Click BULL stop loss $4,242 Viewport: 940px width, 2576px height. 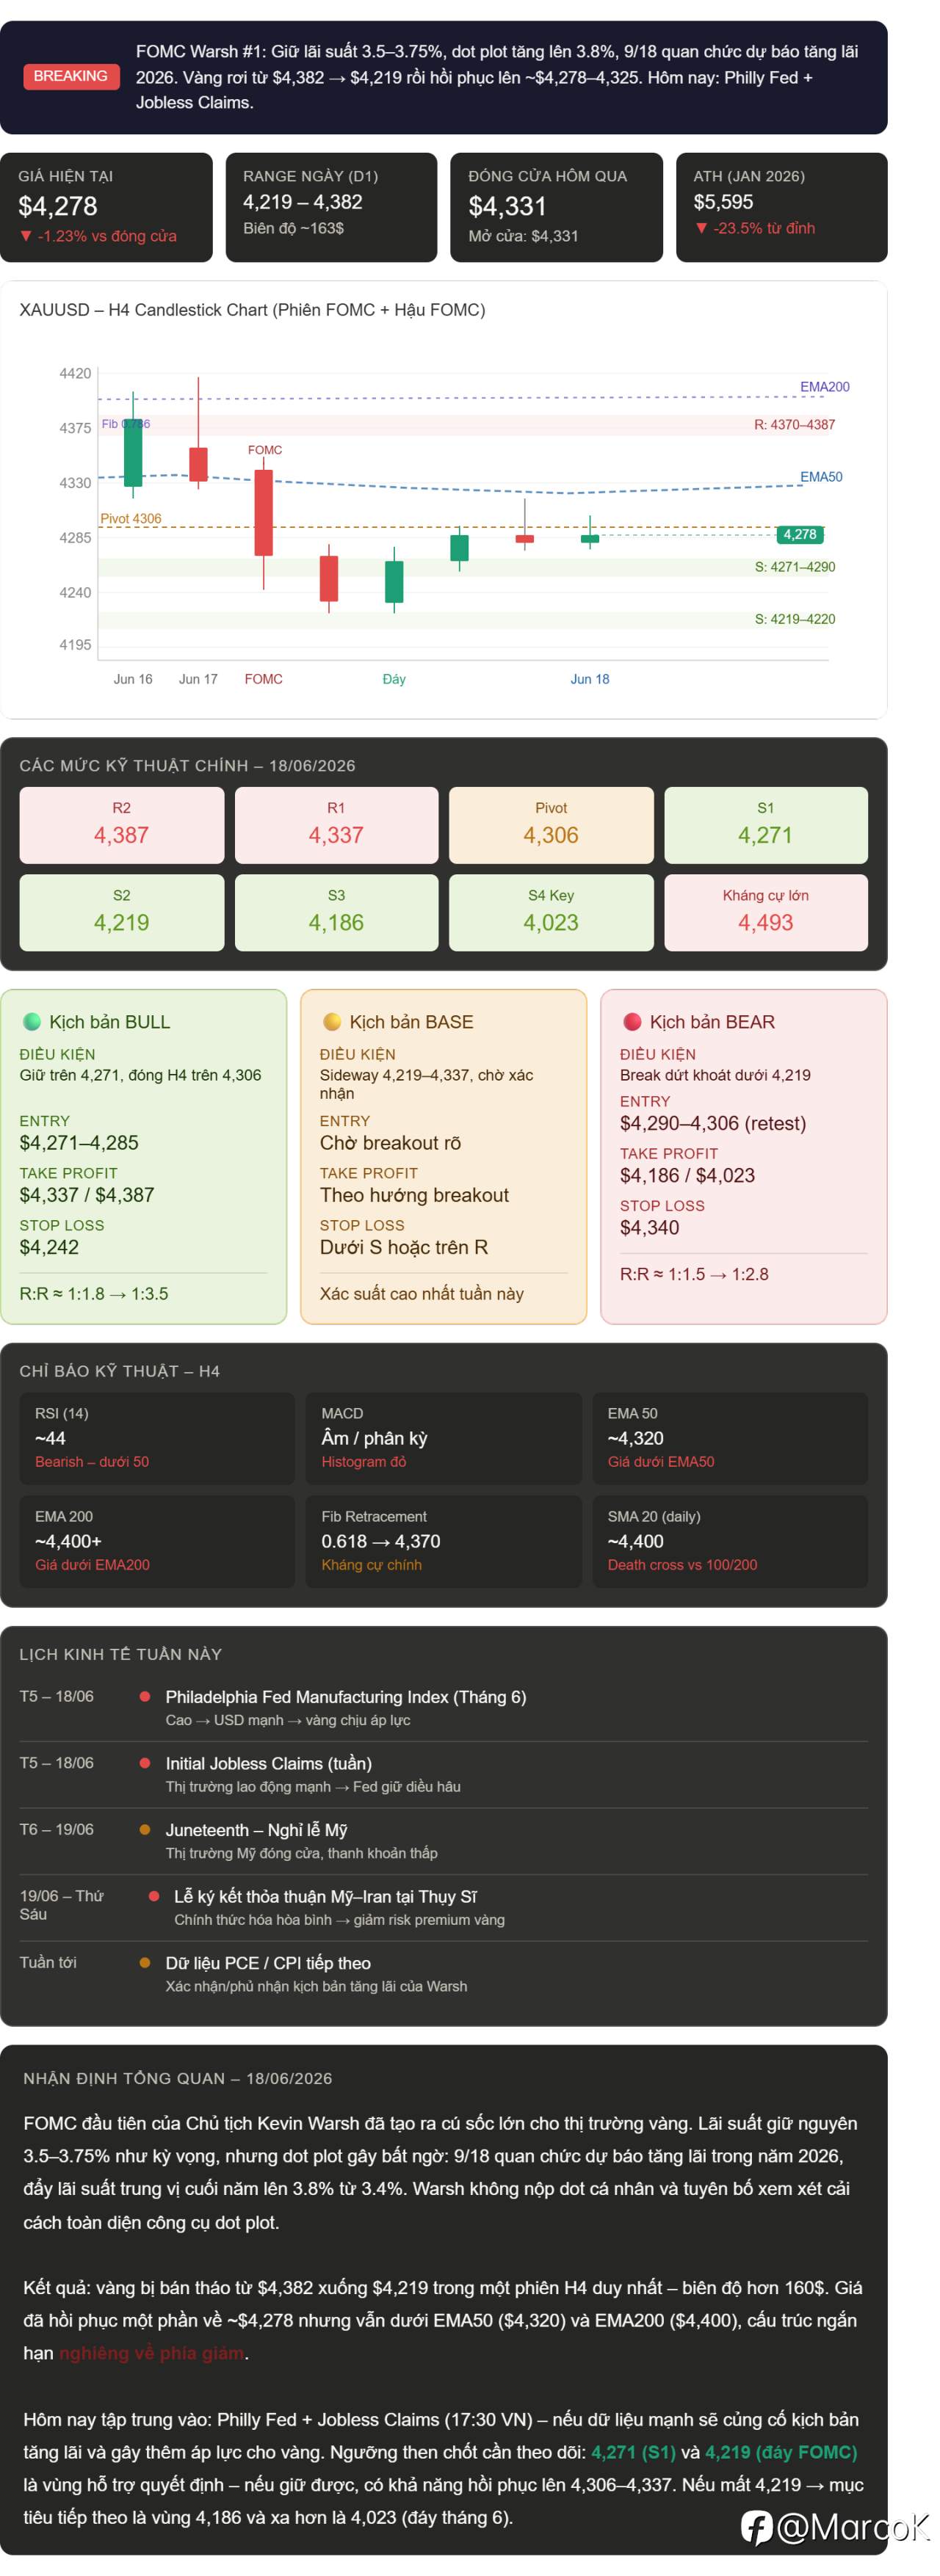49,1247
